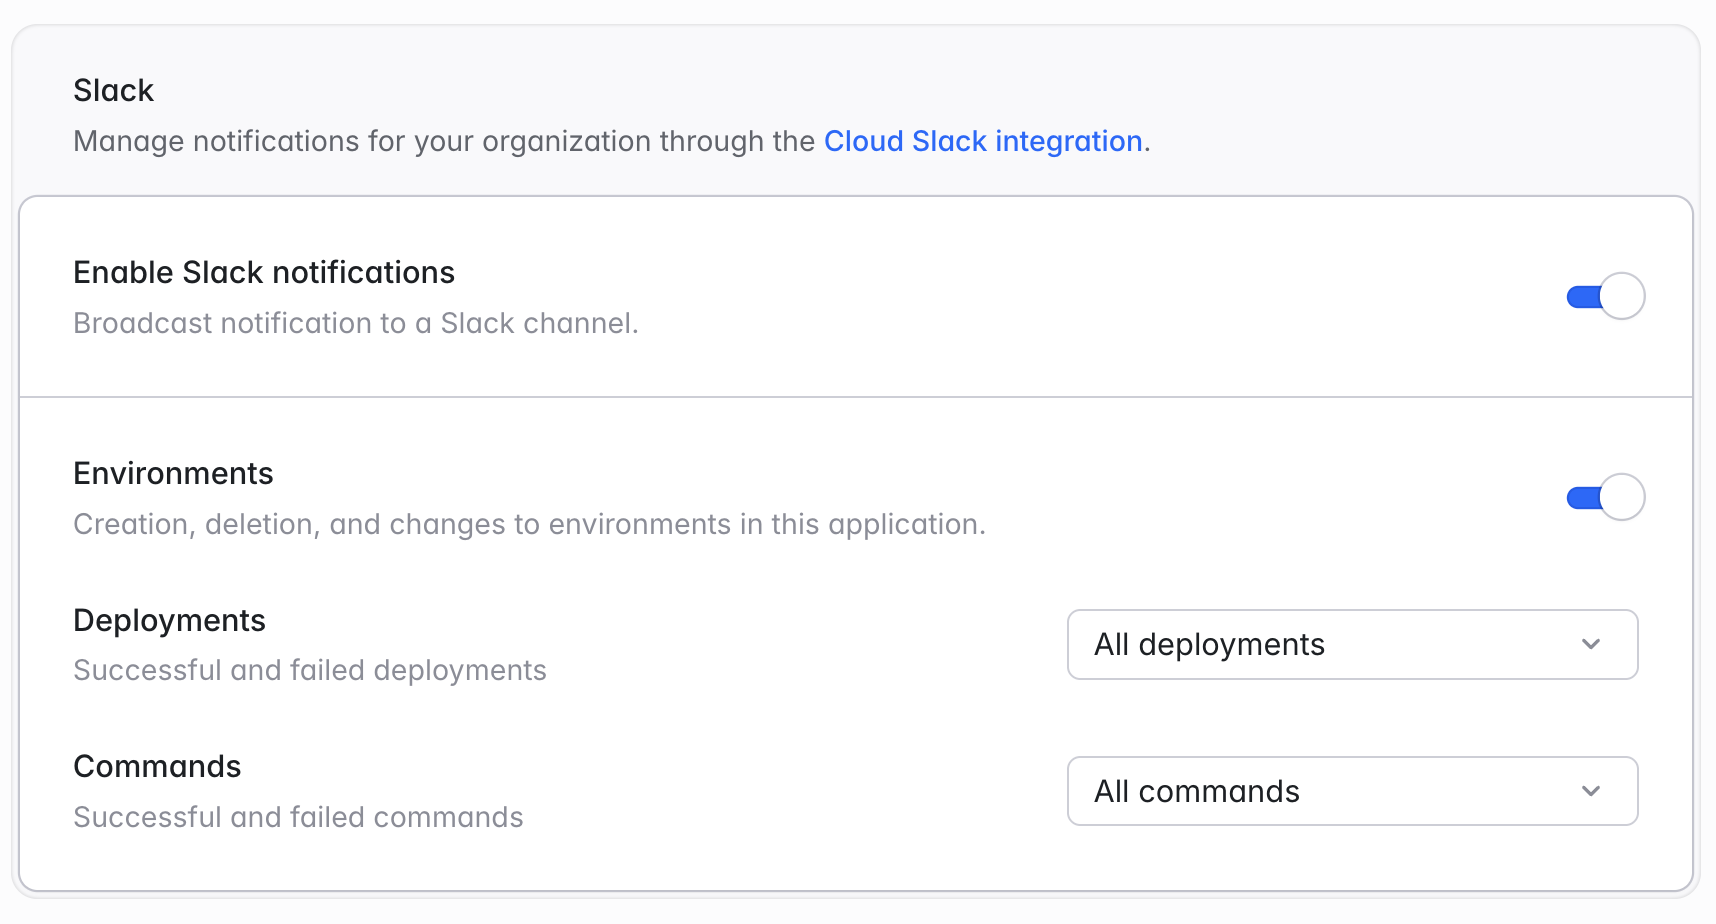Click the Creation, deletion, and changes description
This screenshot has height=924, width=1716.
[530, 525]
